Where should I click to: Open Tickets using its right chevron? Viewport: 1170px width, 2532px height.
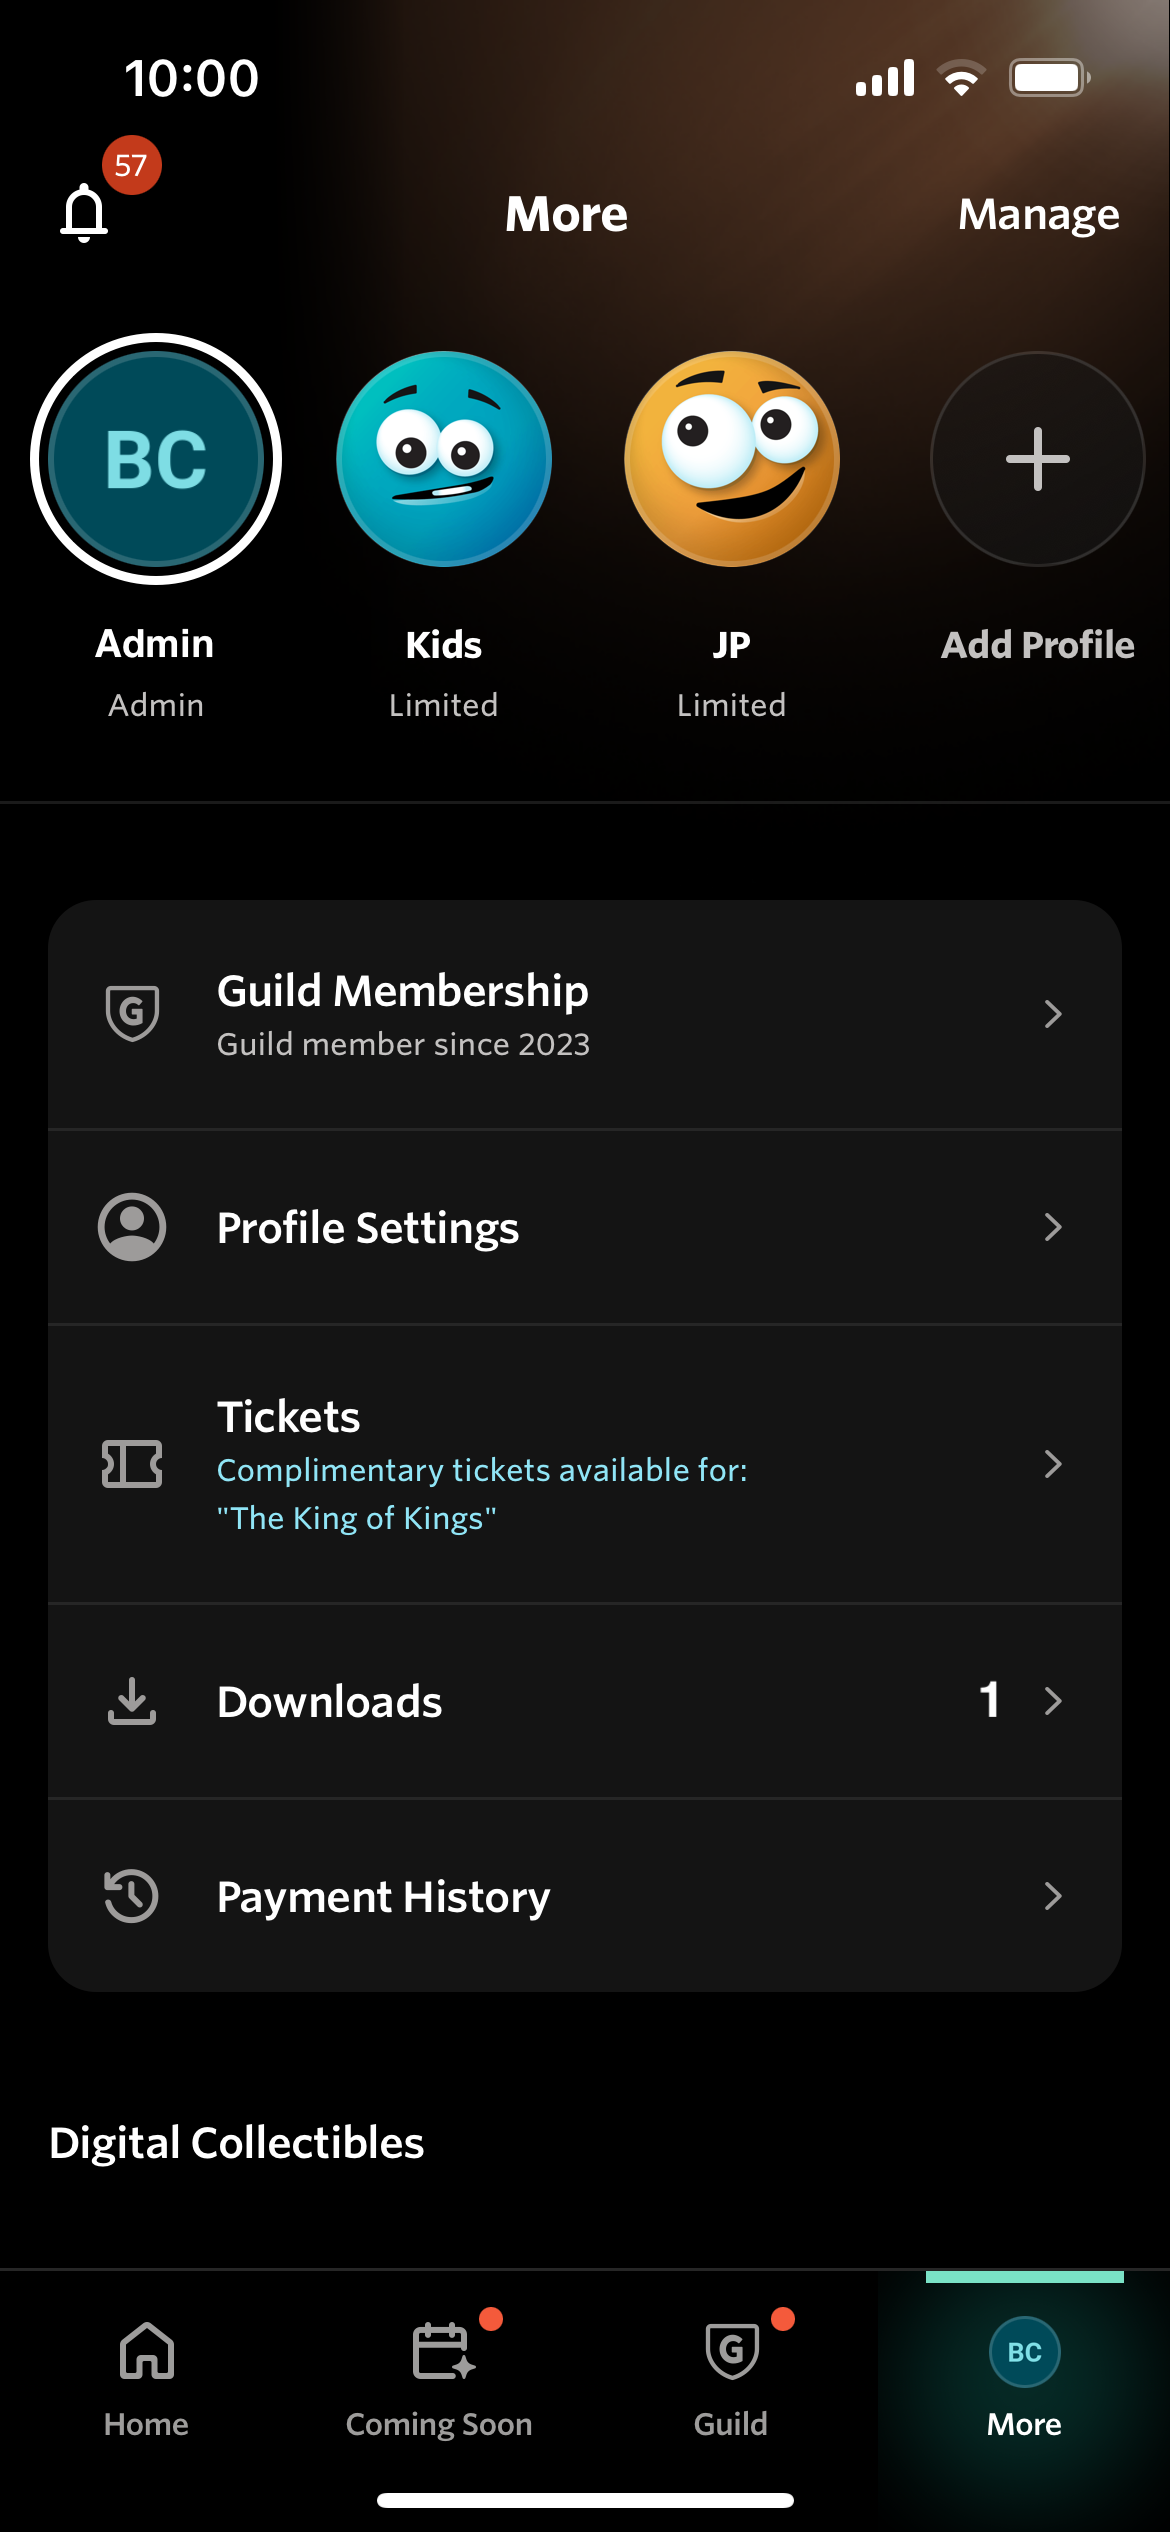[1053, 1464]
